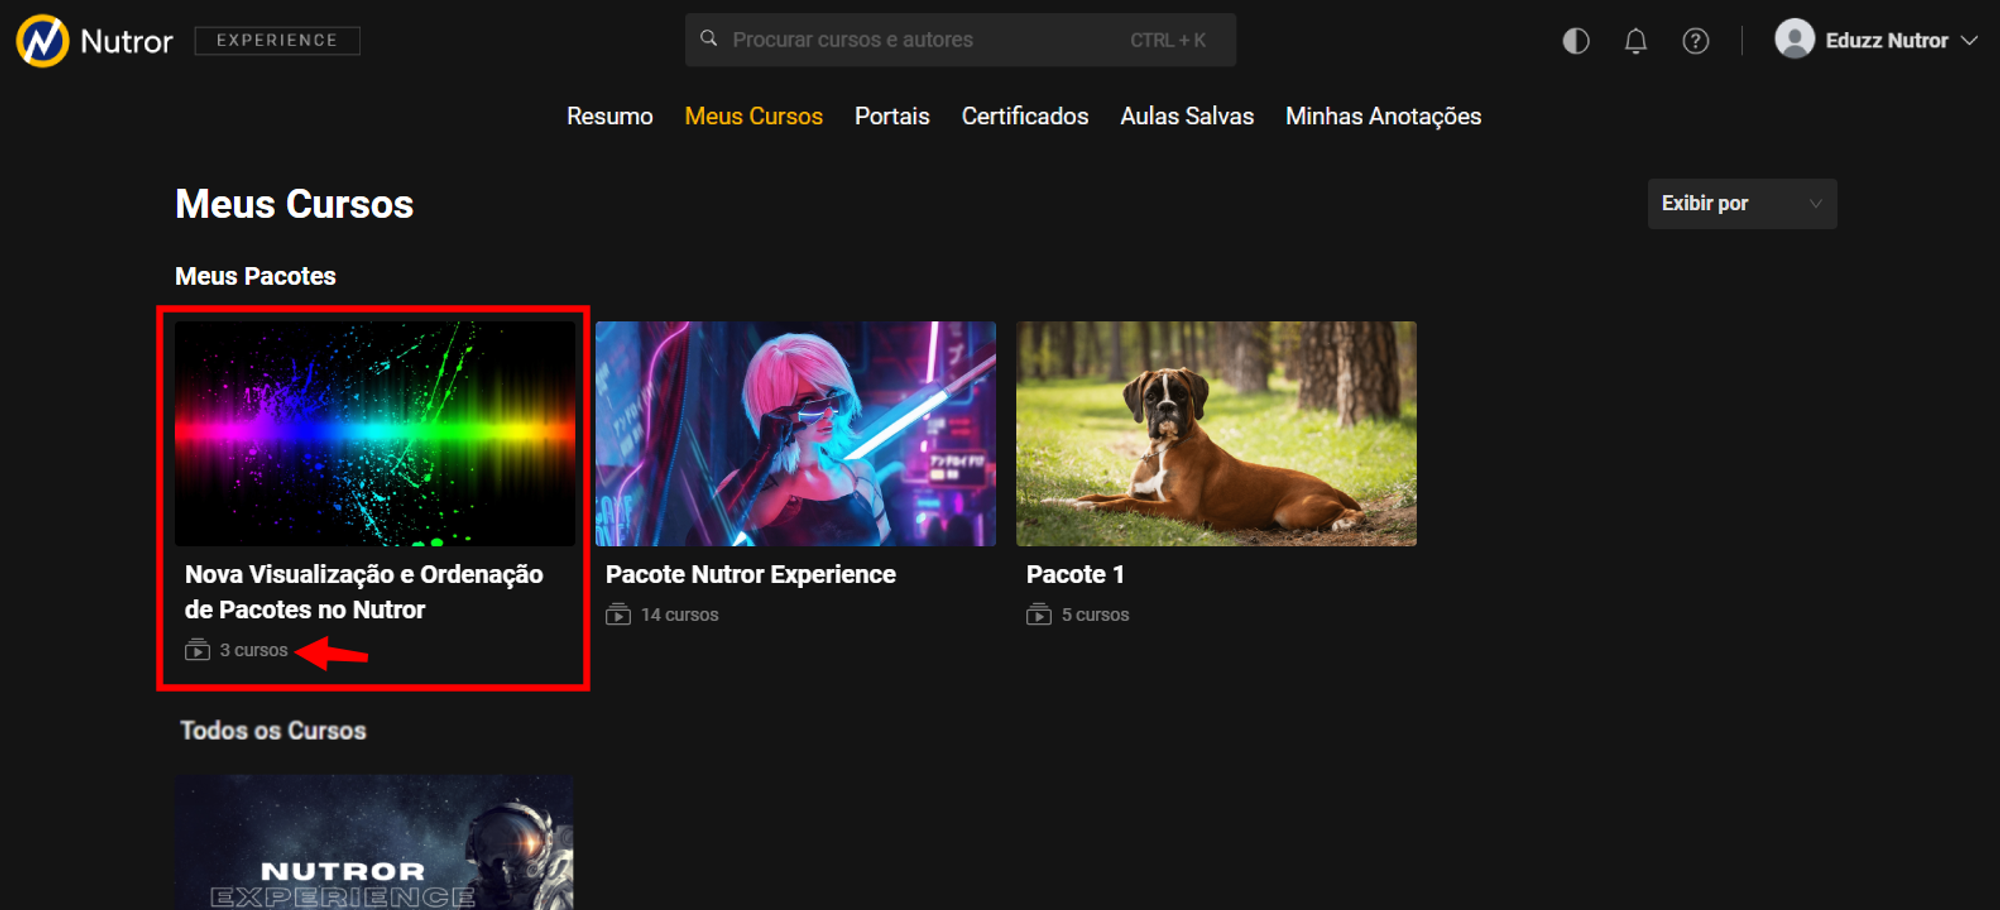
Task: Switch to the Certificados tab
Action: pyautogui.click(x=1025, y=116)
